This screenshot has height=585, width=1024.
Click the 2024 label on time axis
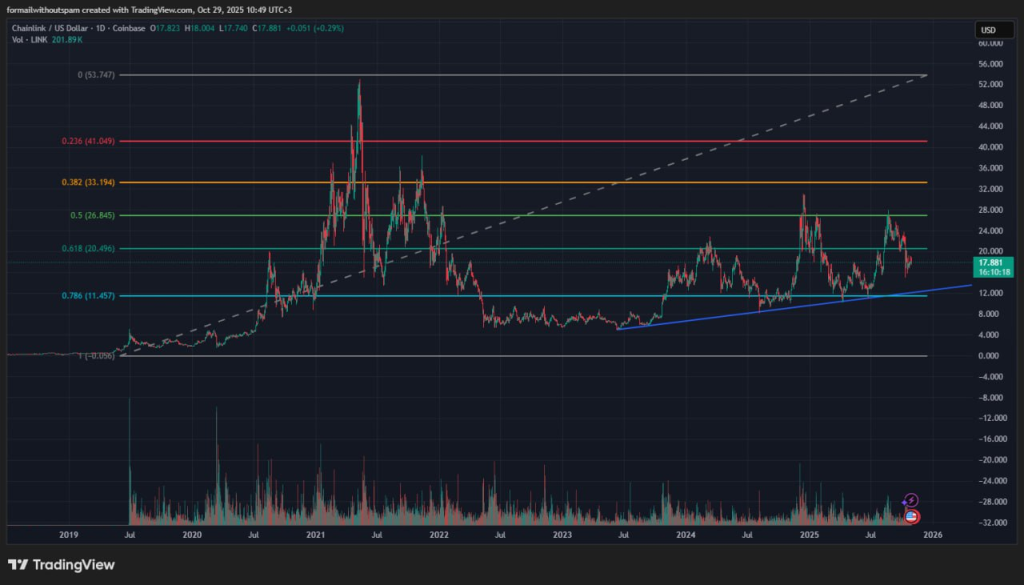point(685,536)
